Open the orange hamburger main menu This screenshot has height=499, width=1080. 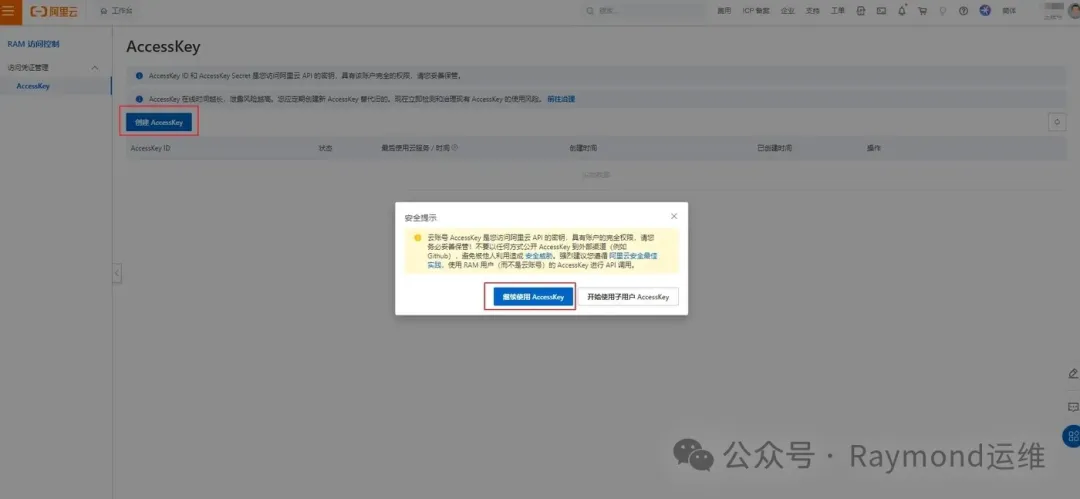point(8,11)
